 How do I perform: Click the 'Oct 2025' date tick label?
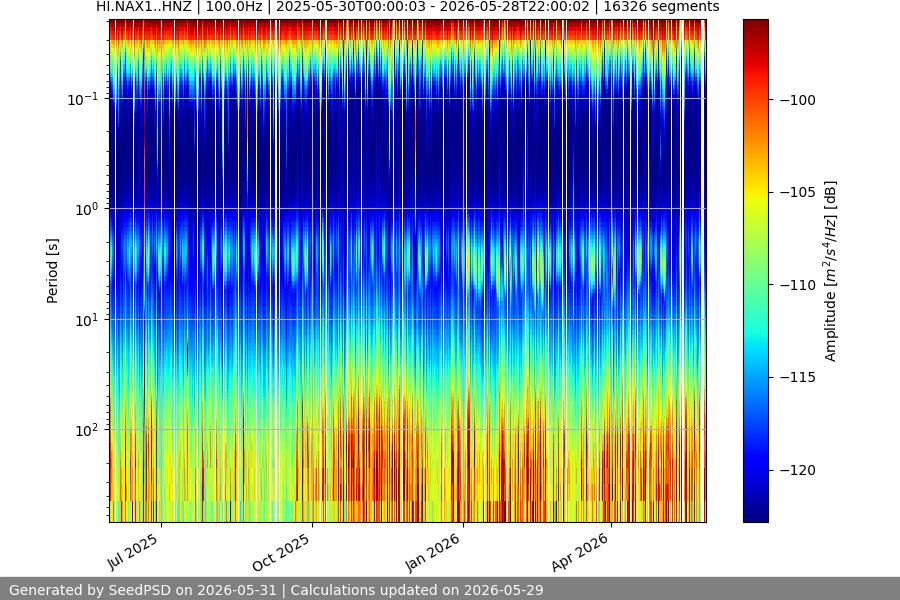point(281,552)
